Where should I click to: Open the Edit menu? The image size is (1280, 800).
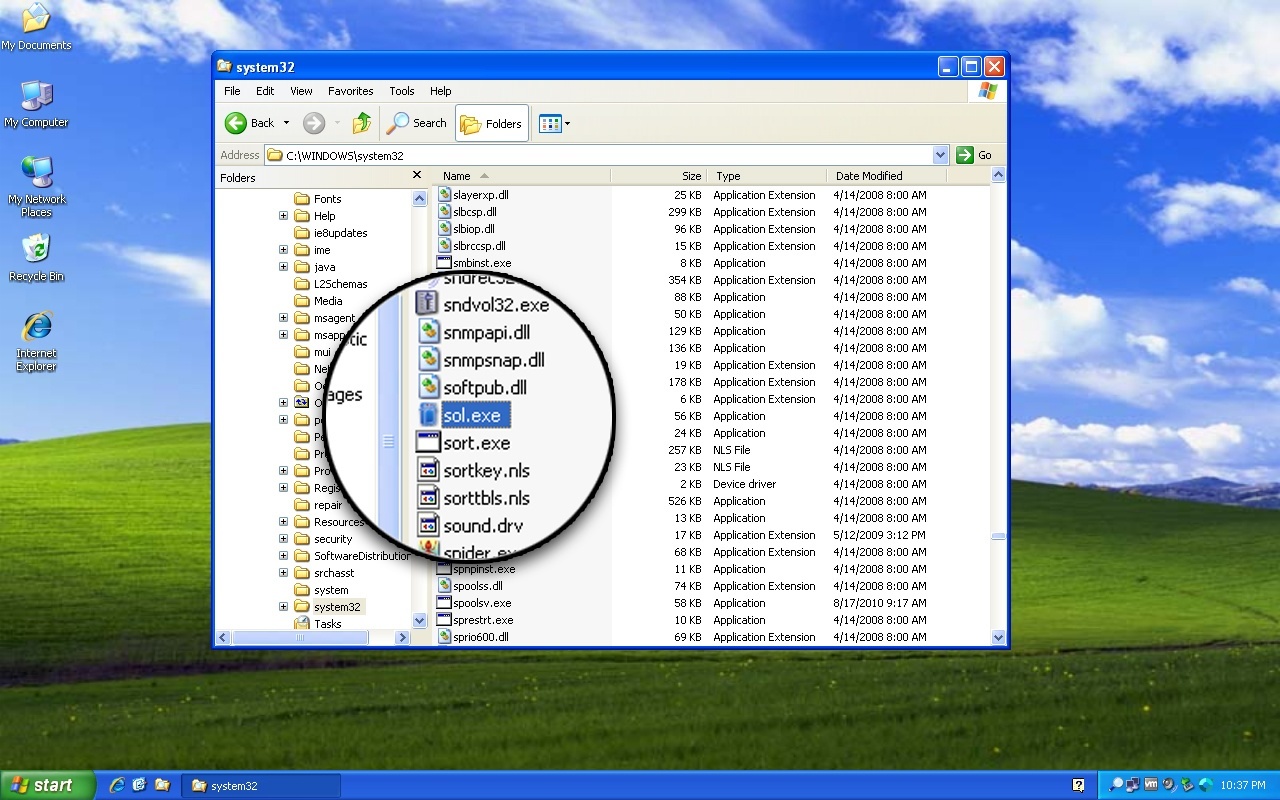[x=265, y=91]
